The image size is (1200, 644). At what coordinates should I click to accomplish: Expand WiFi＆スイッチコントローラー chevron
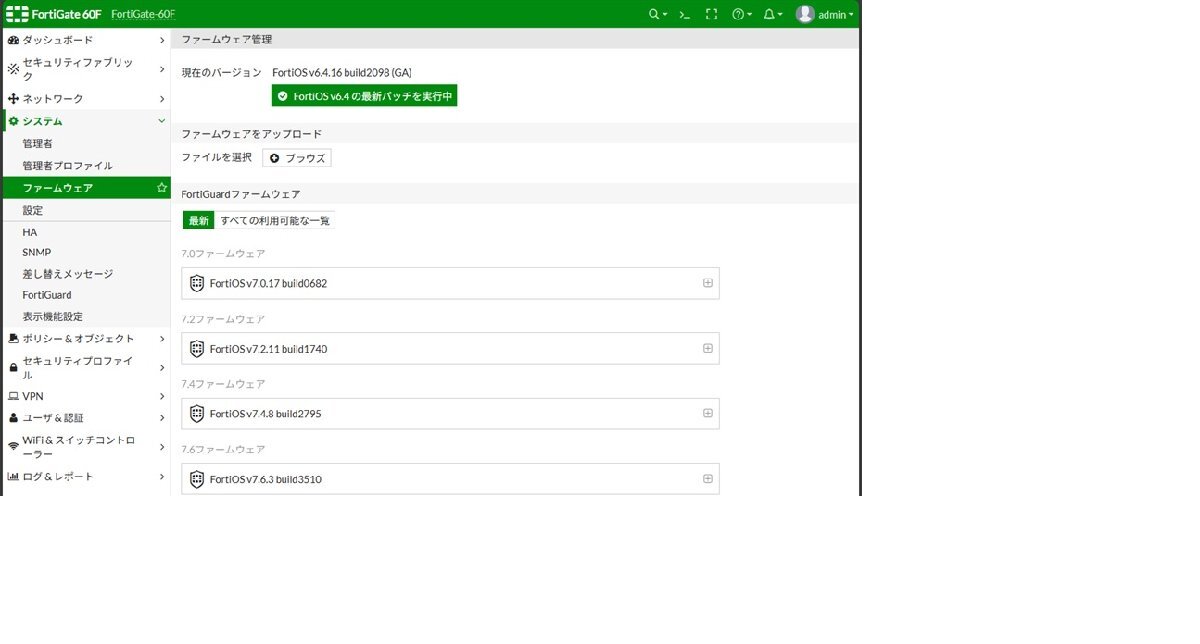pyautogui.click(x=162, y=447)
